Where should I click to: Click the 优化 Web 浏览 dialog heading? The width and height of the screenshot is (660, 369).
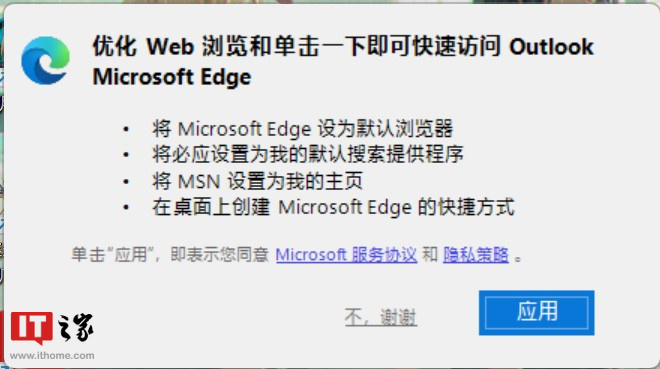(343, 46)
